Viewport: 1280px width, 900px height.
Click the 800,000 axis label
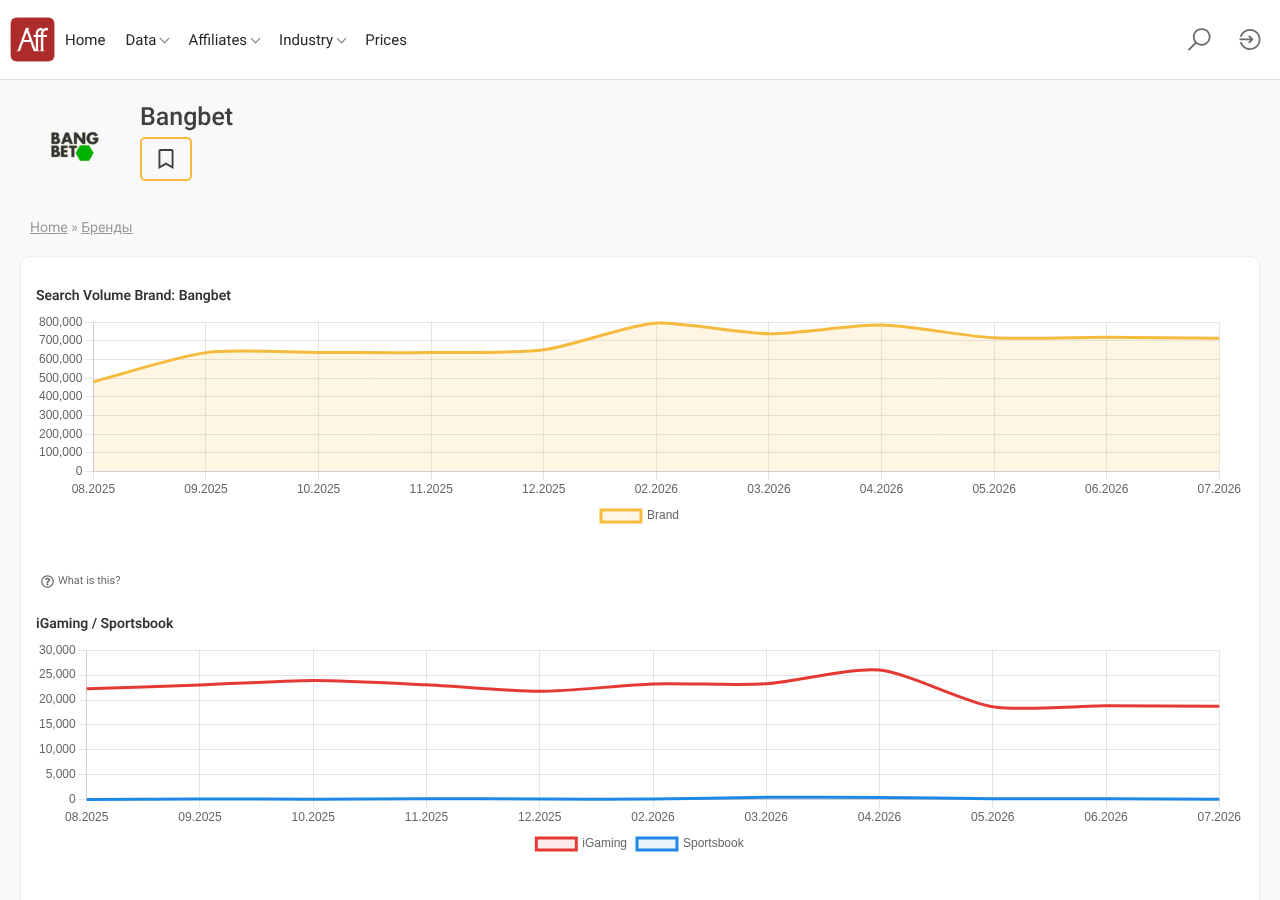coord(61,322)
